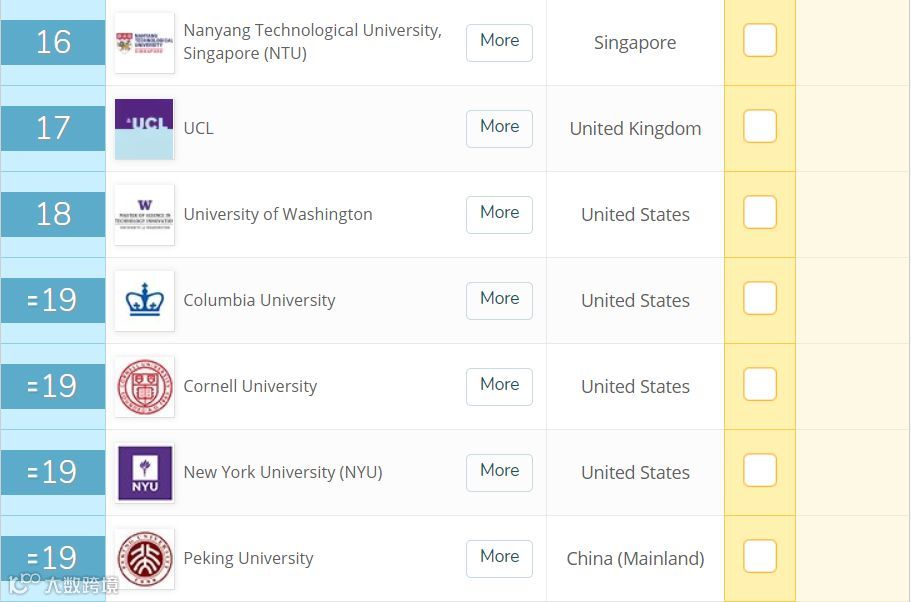Click the University of Washington logo

point(144,215)
